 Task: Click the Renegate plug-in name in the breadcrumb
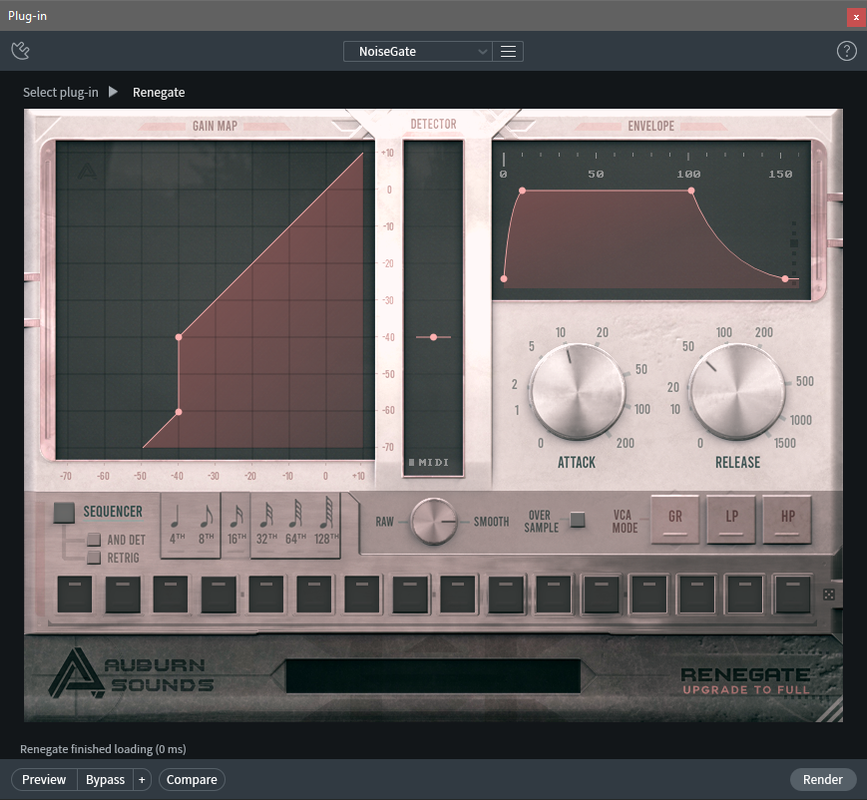pyautogui.click(x=159, y=92)
